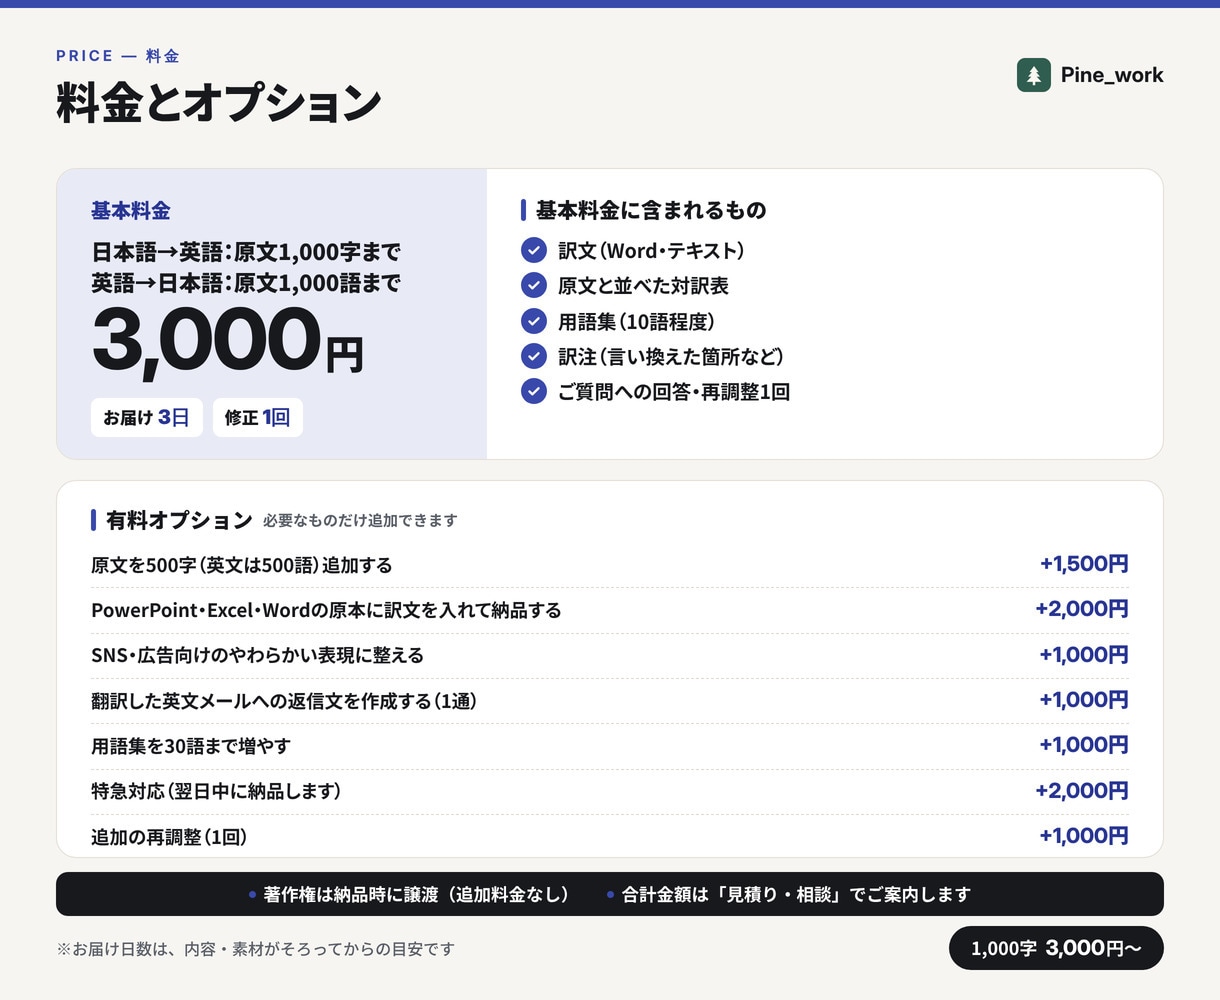Click the SNS・広告向け option row
This screenshot has height=1000, width=1220.
tap(610, 655)
